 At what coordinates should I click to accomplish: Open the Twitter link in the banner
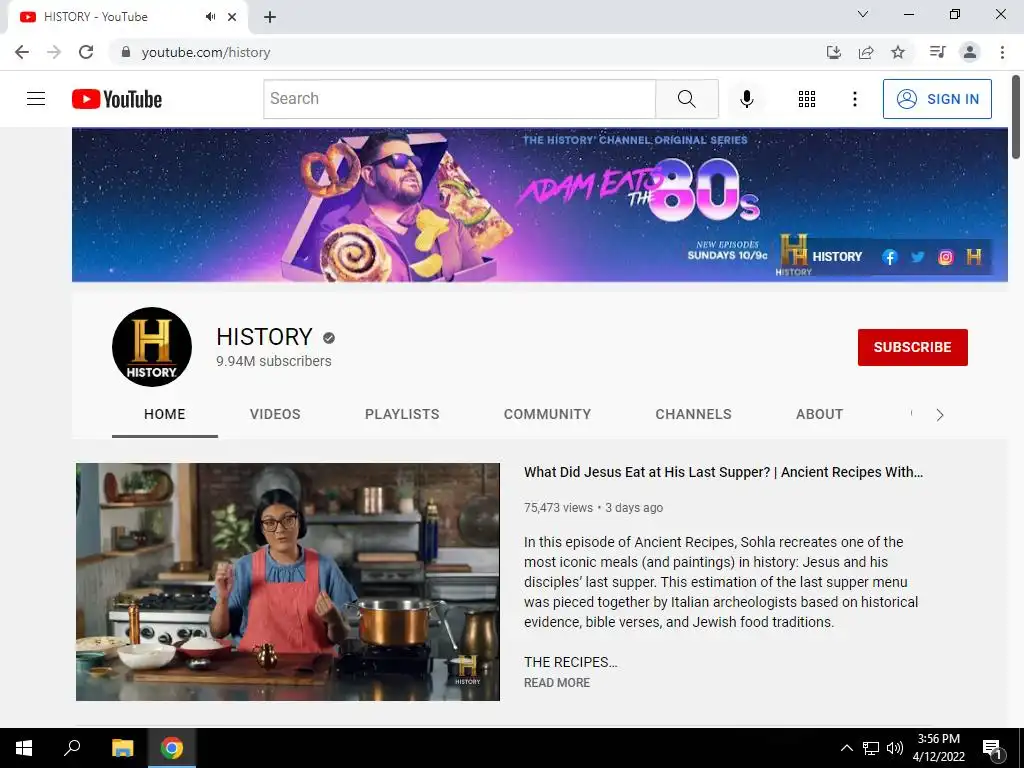918,257
